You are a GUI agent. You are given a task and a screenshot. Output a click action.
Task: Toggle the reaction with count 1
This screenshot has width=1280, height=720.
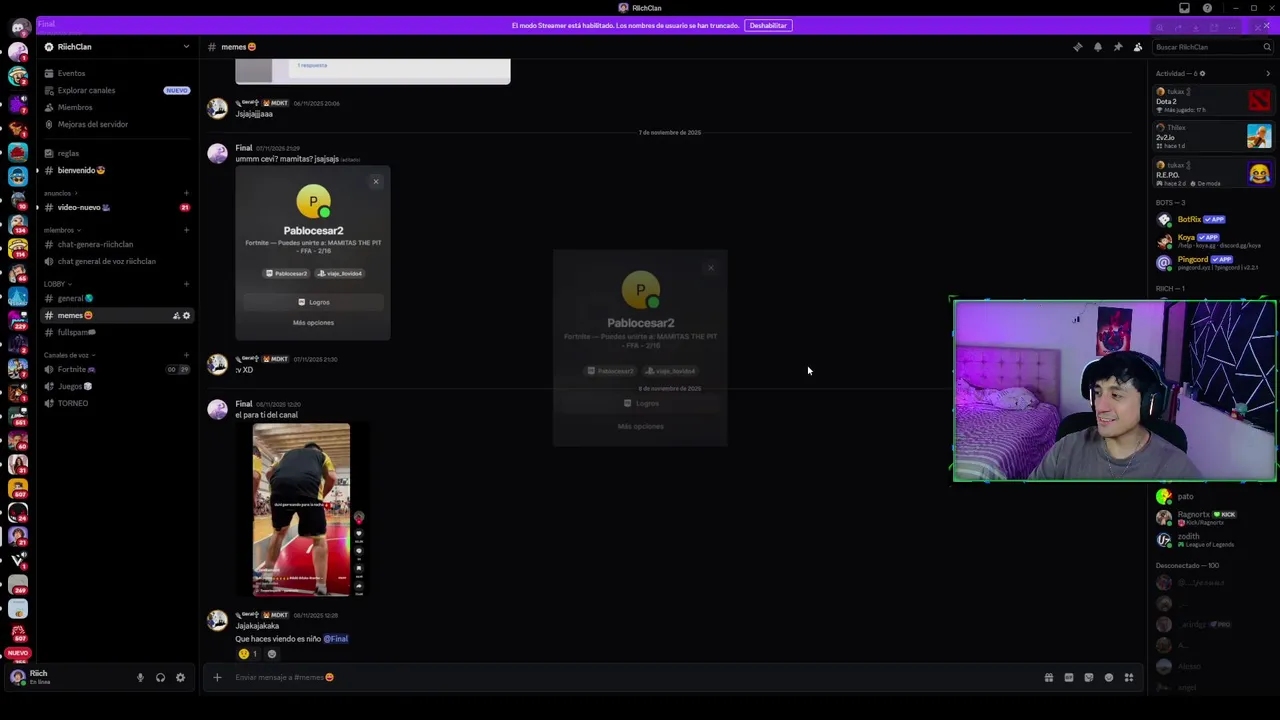coord(248,654)
